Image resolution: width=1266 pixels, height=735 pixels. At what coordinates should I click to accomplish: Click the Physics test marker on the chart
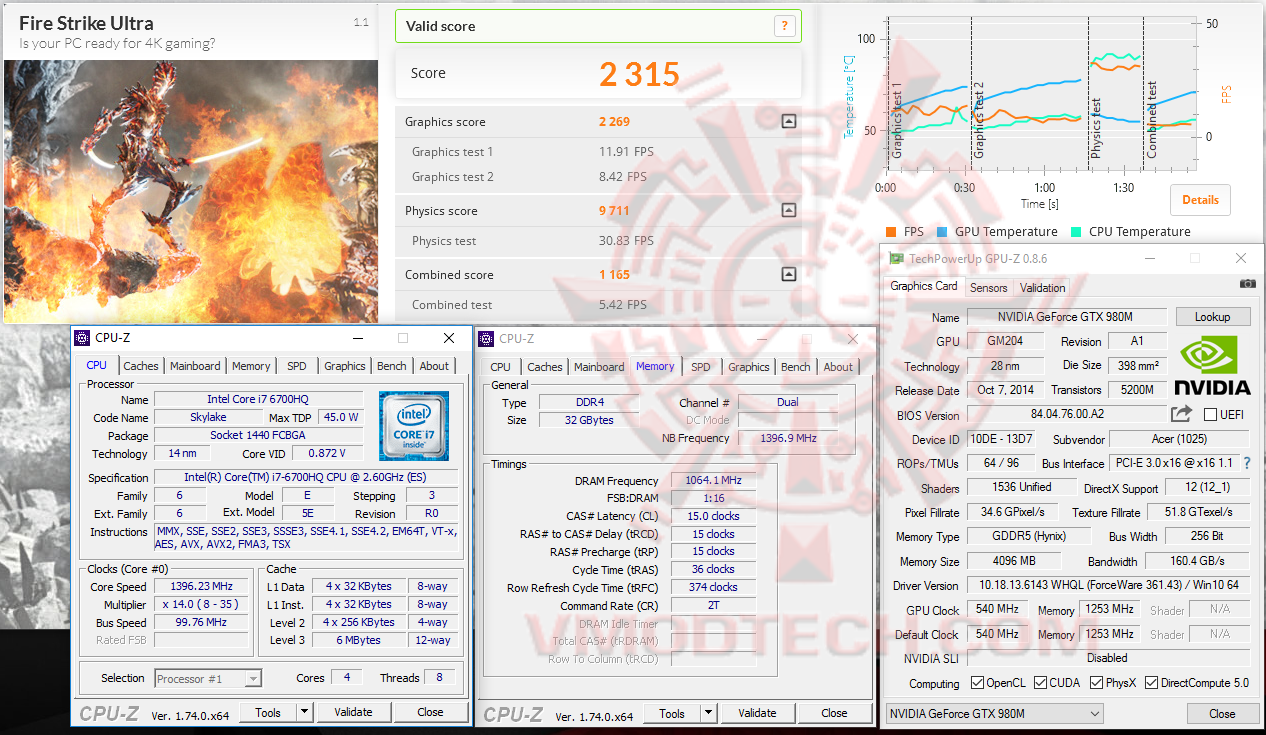(1096, 127)
